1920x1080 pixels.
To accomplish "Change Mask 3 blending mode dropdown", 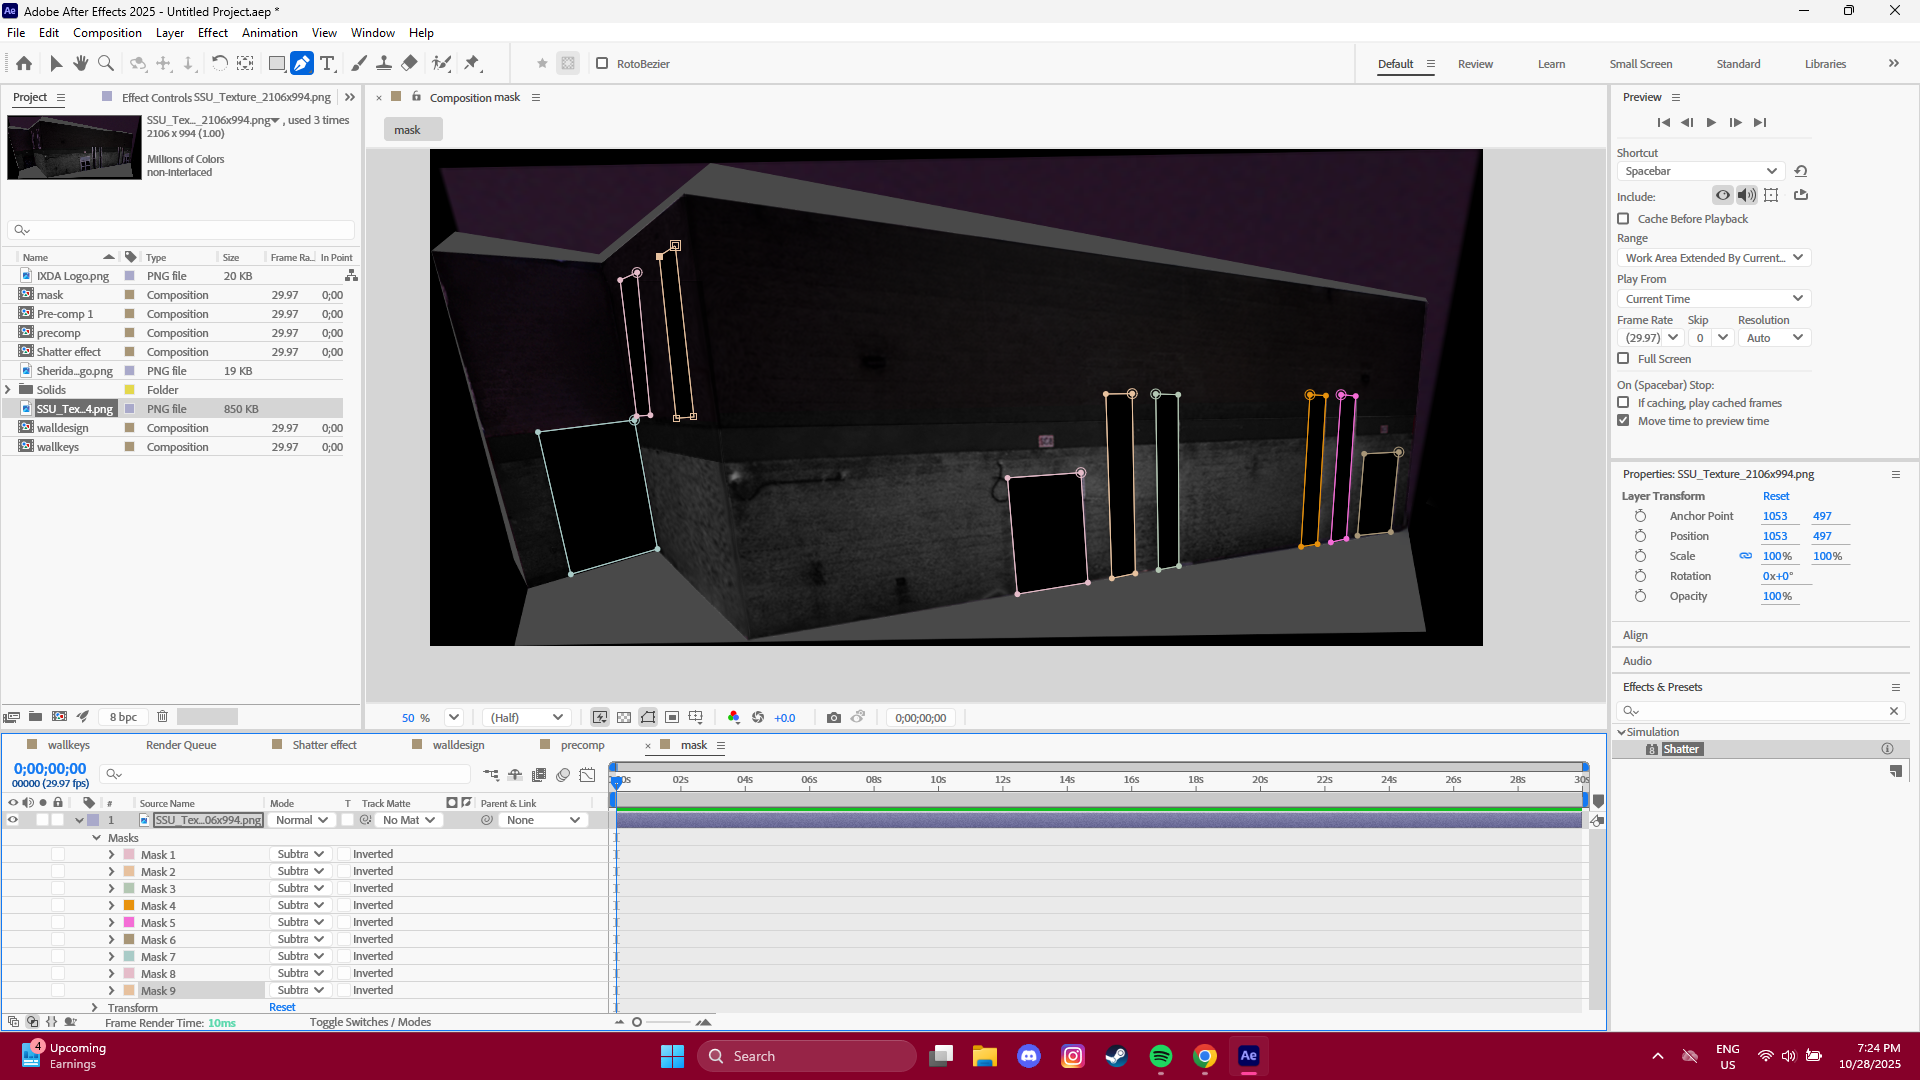I will 300,888.
